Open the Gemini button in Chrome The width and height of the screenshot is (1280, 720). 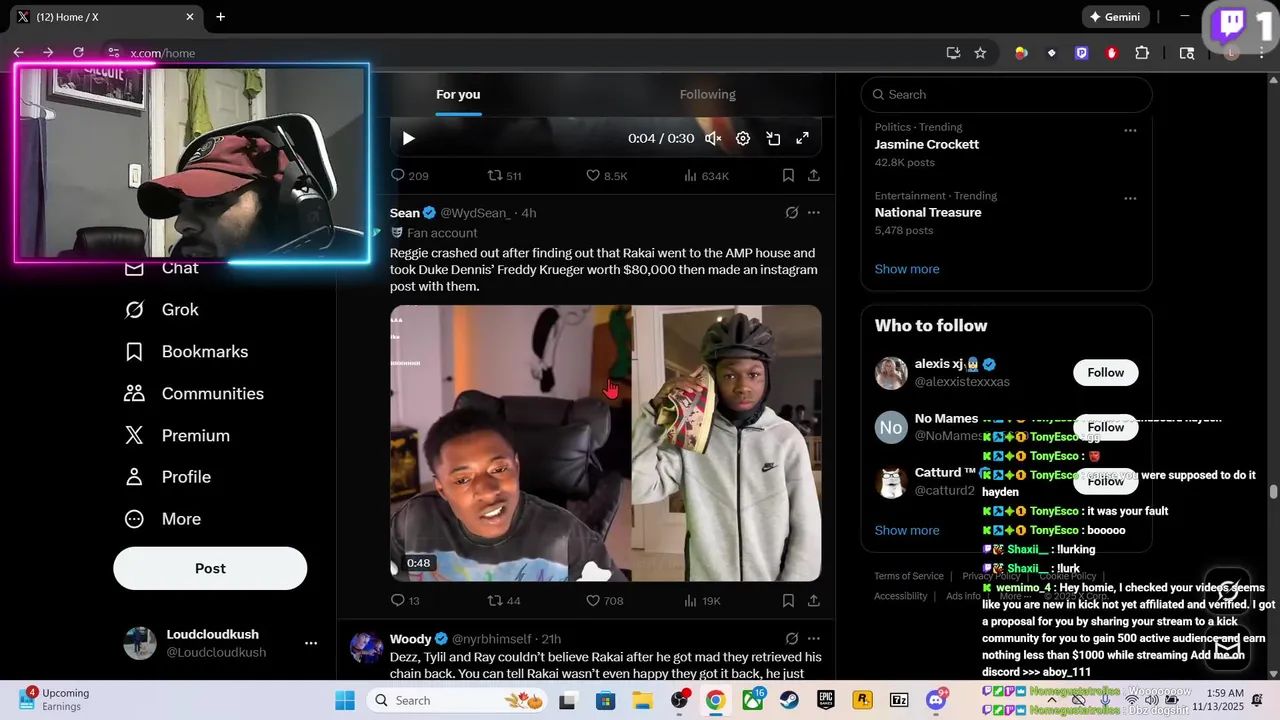pos(1115,17)
